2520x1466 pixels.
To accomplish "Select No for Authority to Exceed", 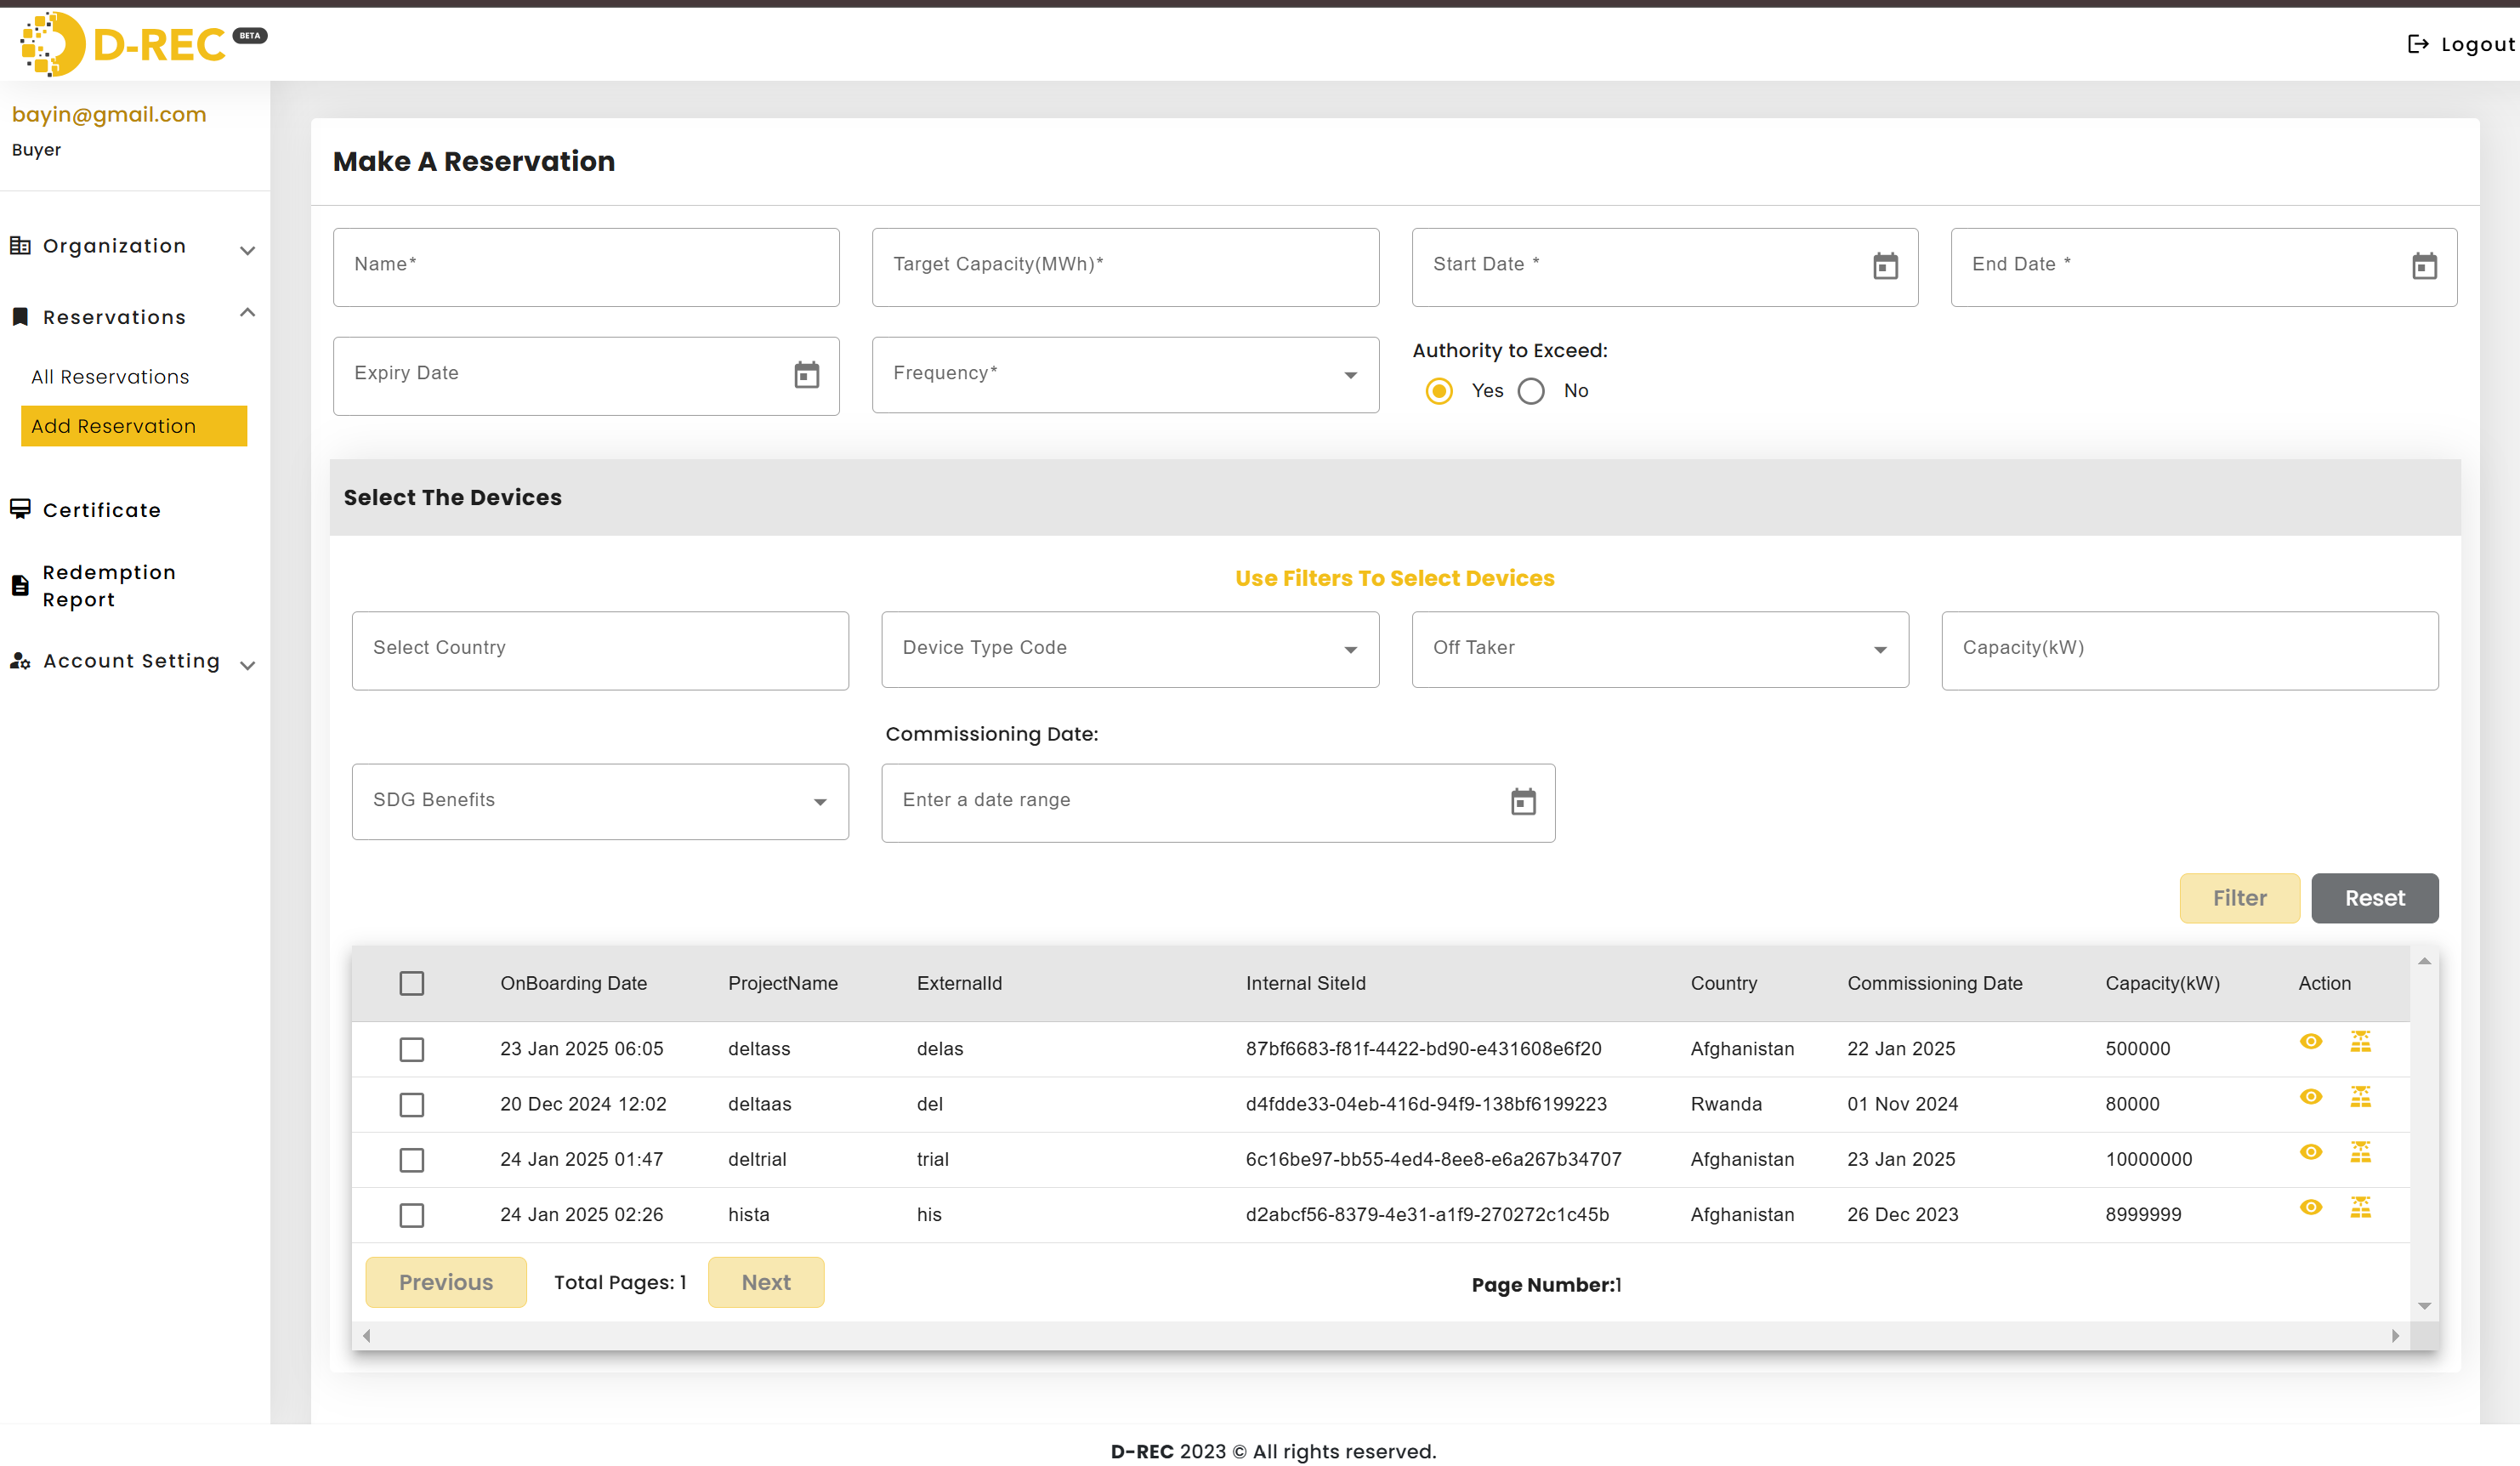I will (x=1531, y=391).
